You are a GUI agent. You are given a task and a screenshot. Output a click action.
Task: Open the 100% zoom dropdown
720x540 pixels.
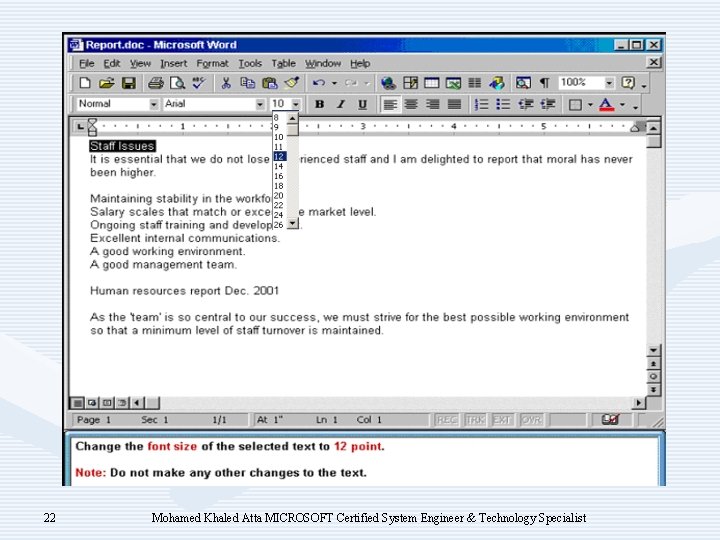pos(609,83)
